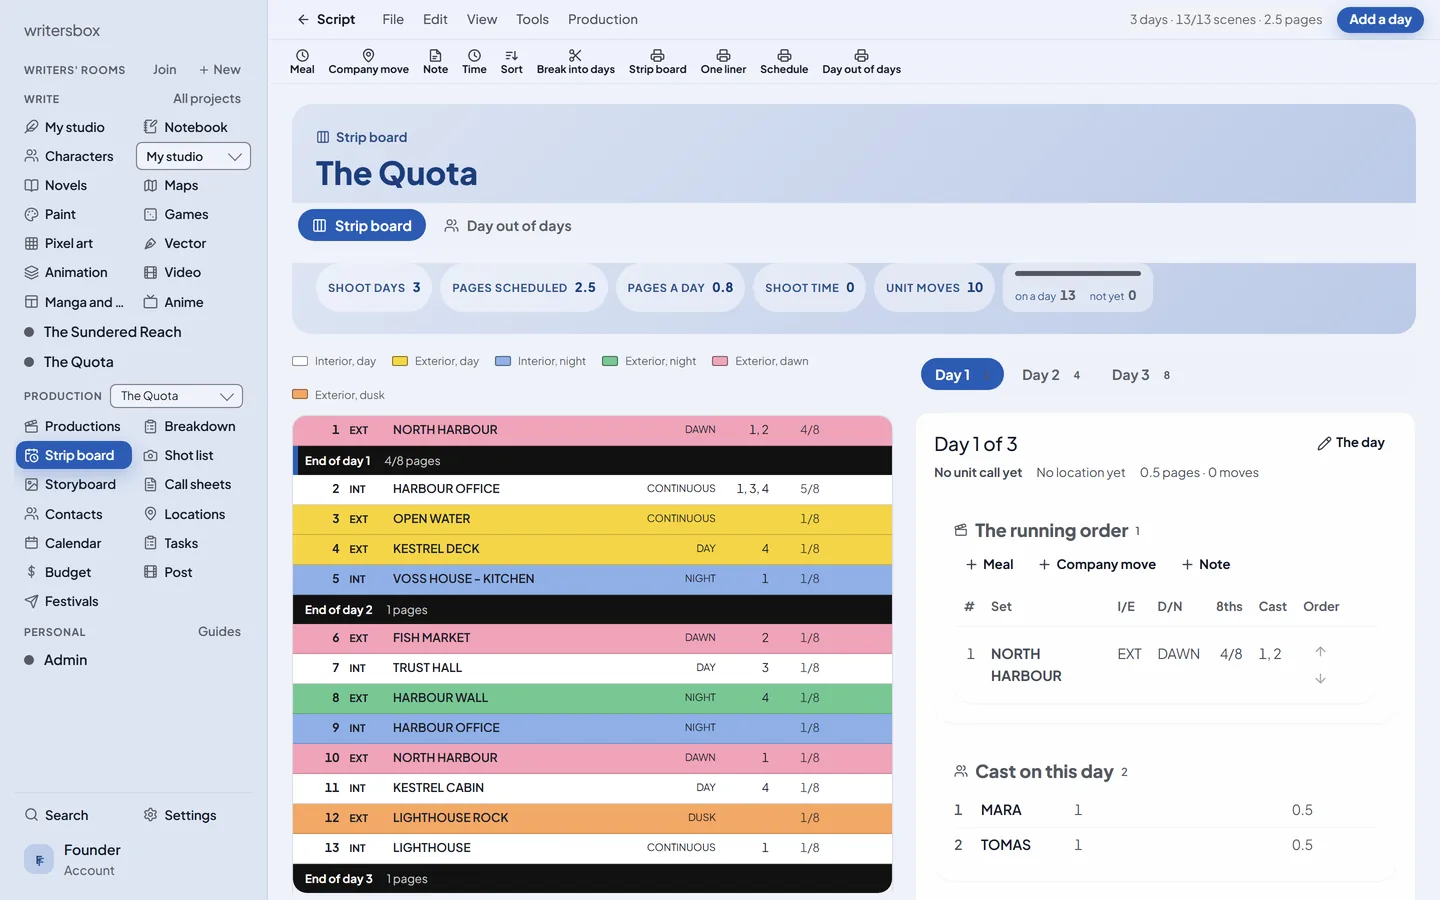The width and height of the screenshot is (1440, 900).
Task: Print Day out of days report
Action: [861, 62]
